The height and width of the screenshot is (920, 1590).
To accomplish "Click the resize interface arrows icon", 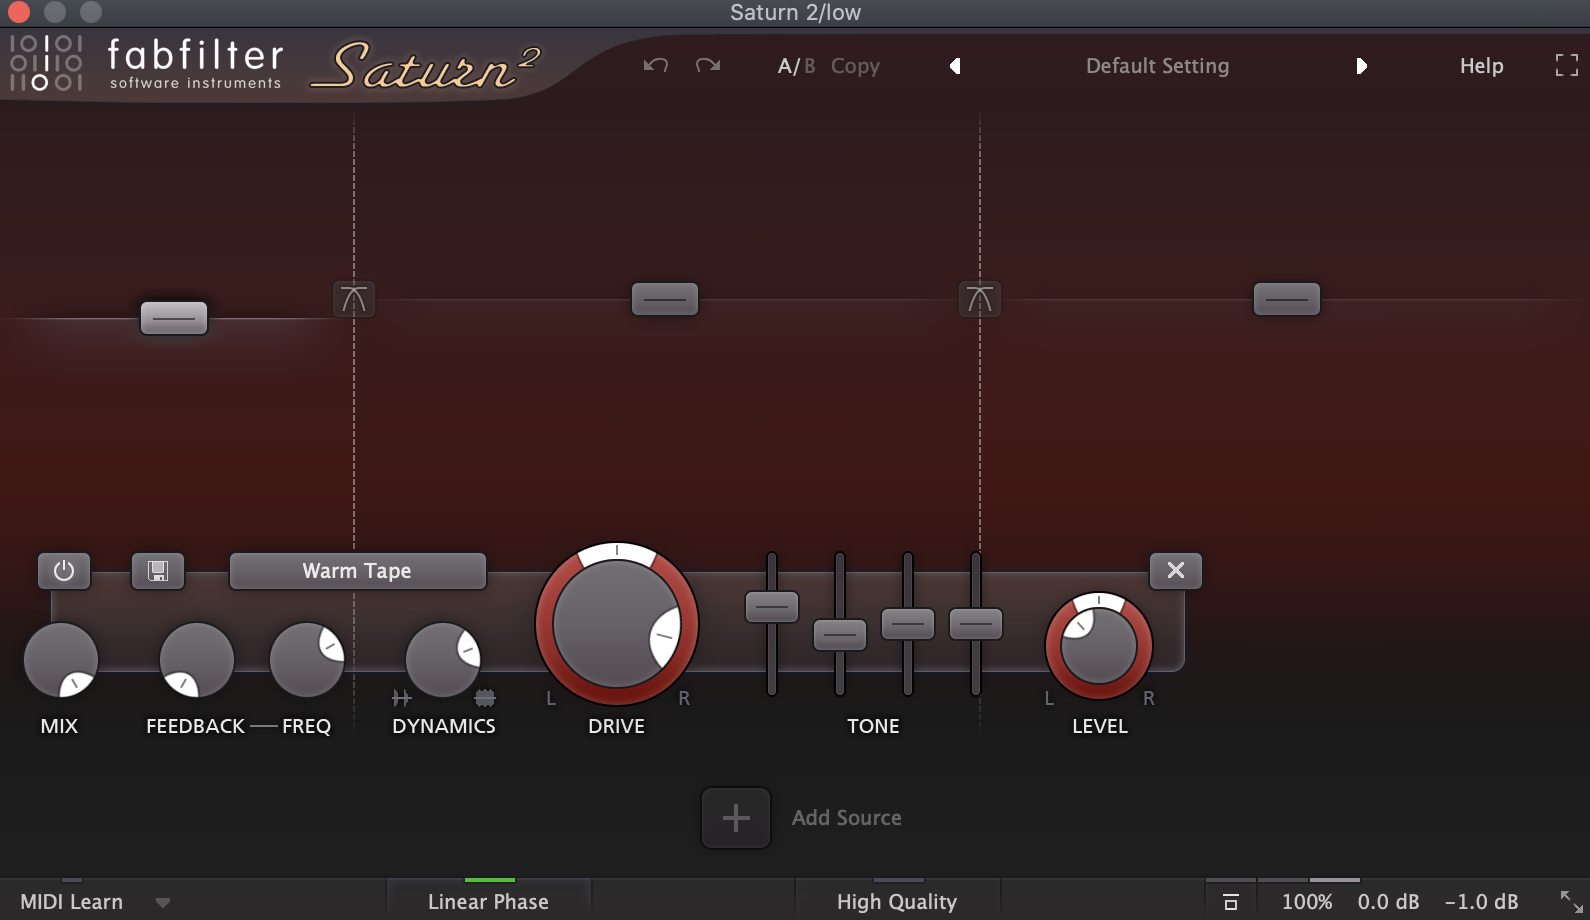I will point(1571,901).
